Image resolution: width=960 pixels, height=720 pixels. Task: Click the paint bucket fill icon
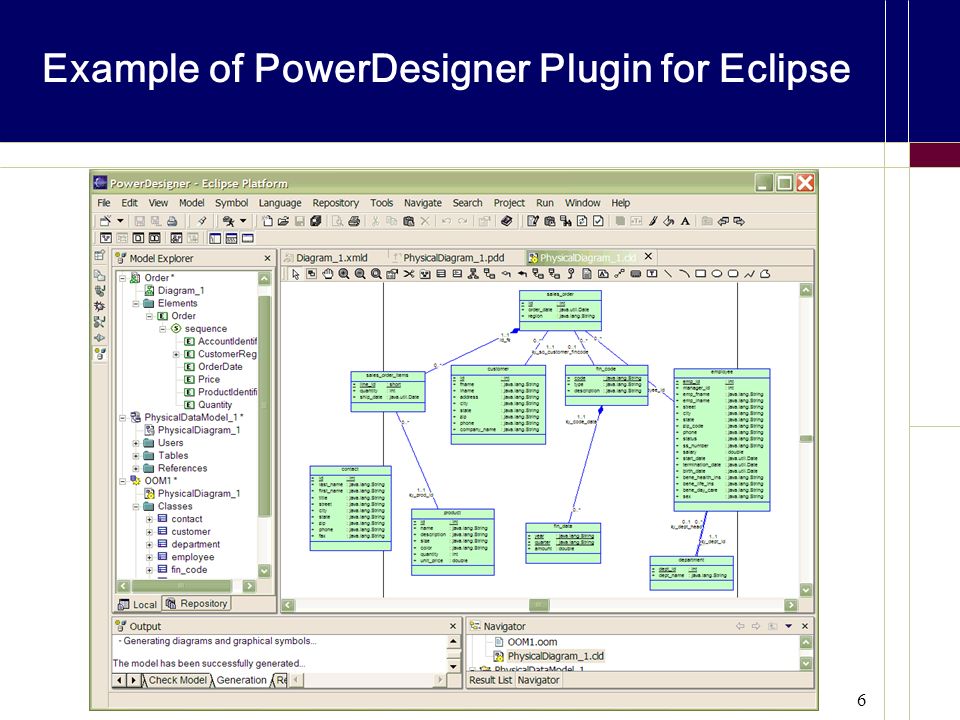pyautogui.click(x=669, y=221)
